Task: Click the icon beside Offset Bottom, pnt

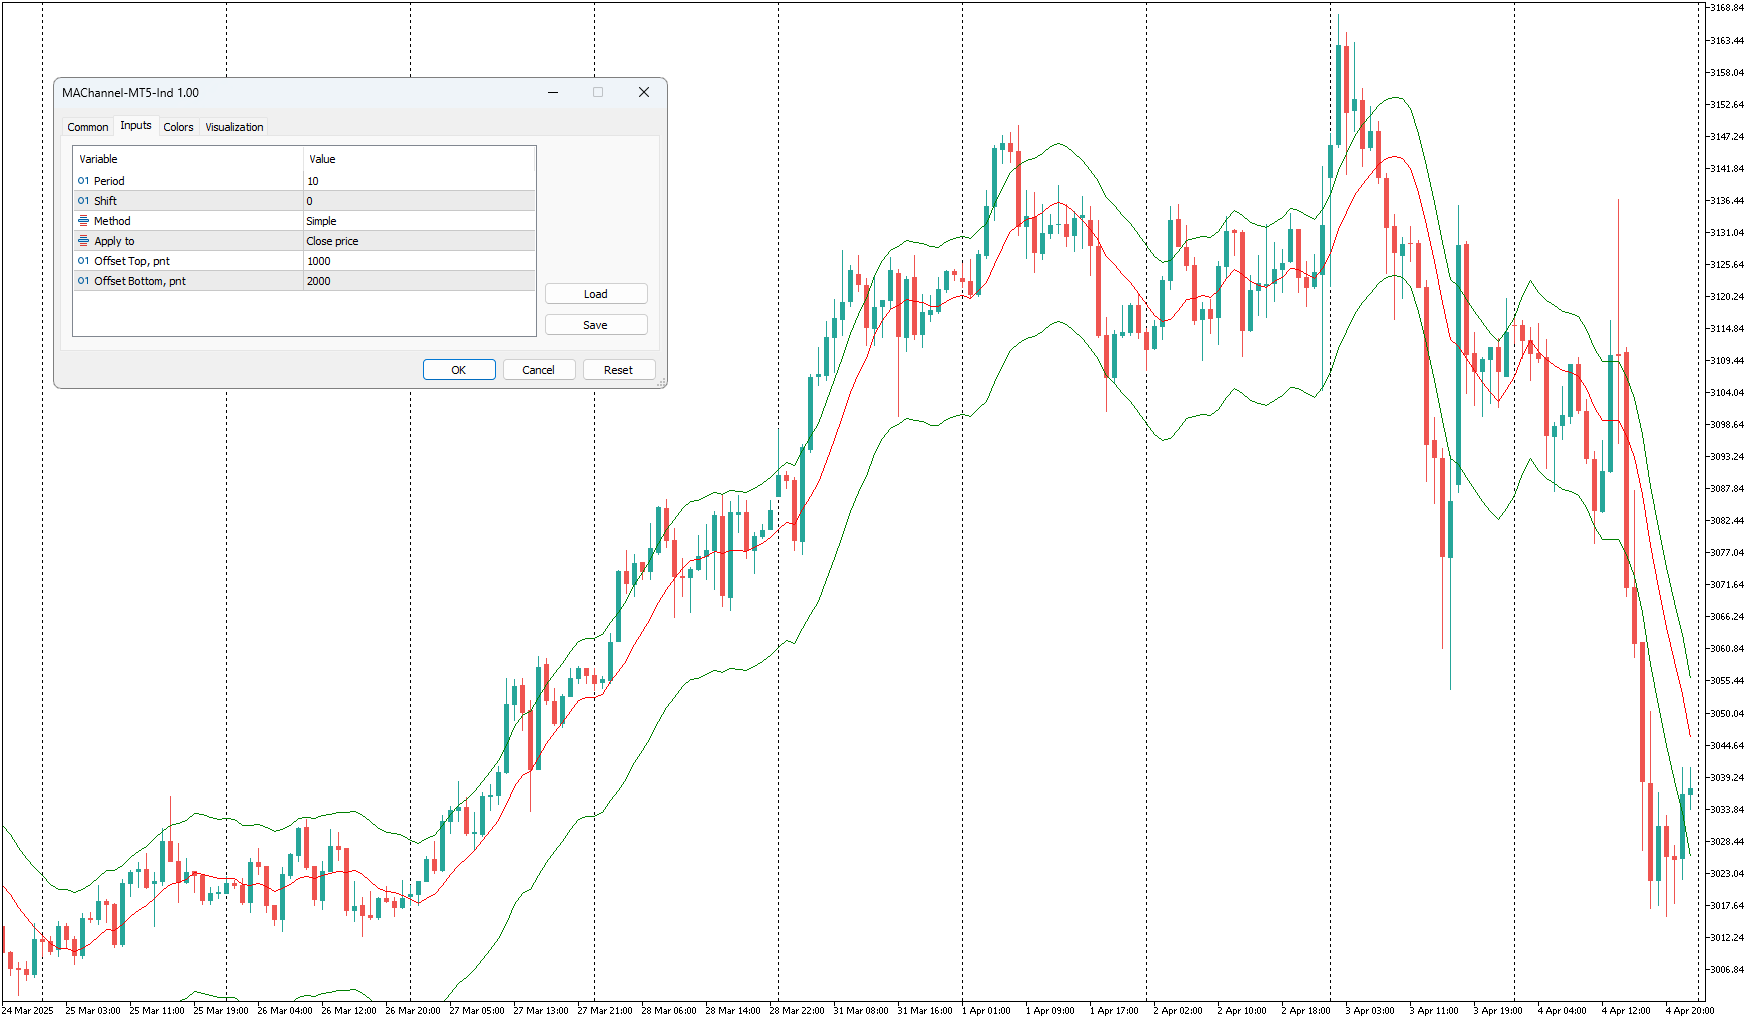Action: (x=83, y=281)
